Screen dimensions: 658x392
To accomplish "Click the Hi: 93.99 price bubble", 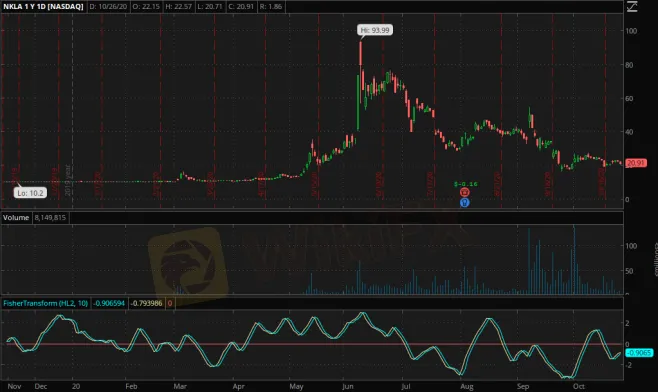I will point(375,30).
